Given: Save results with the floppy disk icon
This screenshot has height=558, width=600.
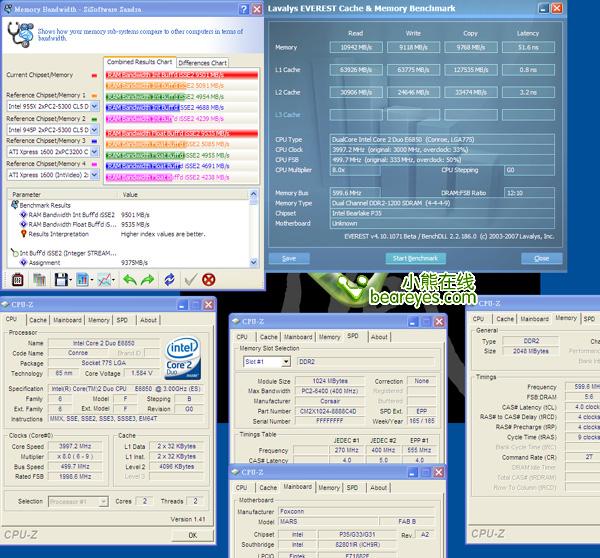Looking at the screenshot, I should point(61,280).
